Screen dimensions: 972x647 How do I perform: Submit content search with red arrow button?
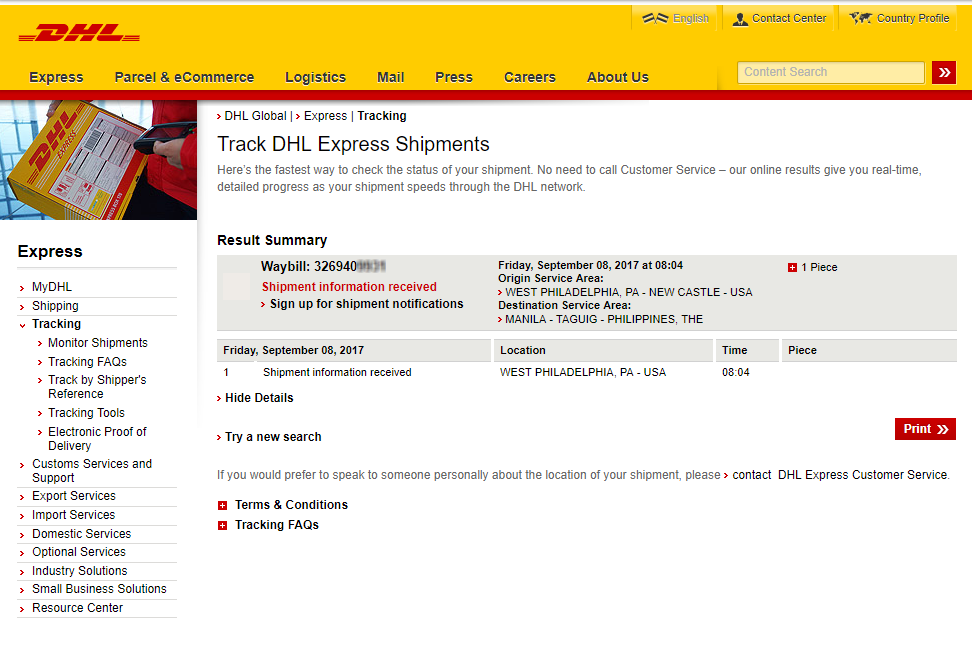pos(943,73)
